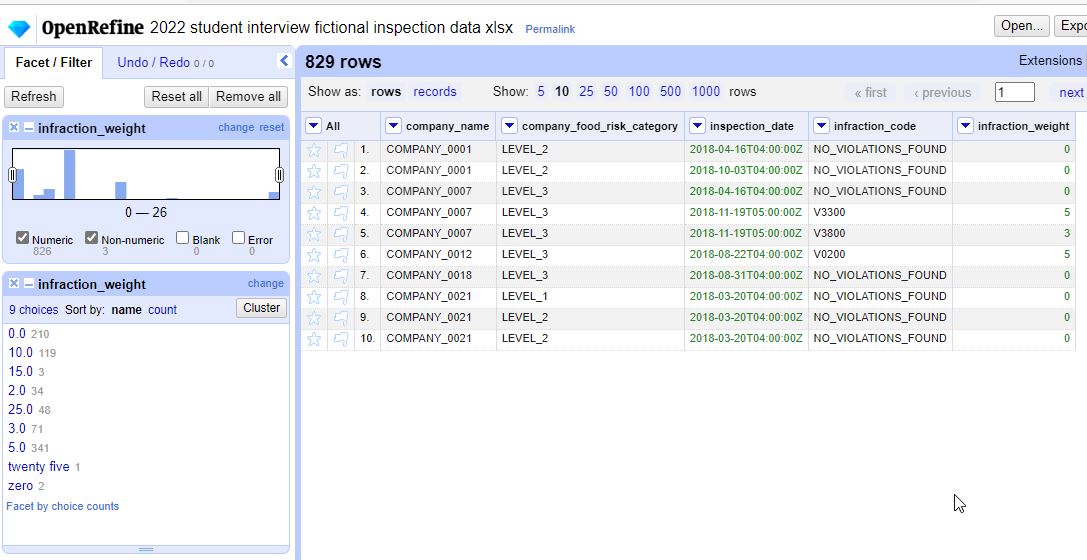This screenshot has width=1087, height=560.
Task: Uncheck the Numeric checkbox
Action: [22, 238]
